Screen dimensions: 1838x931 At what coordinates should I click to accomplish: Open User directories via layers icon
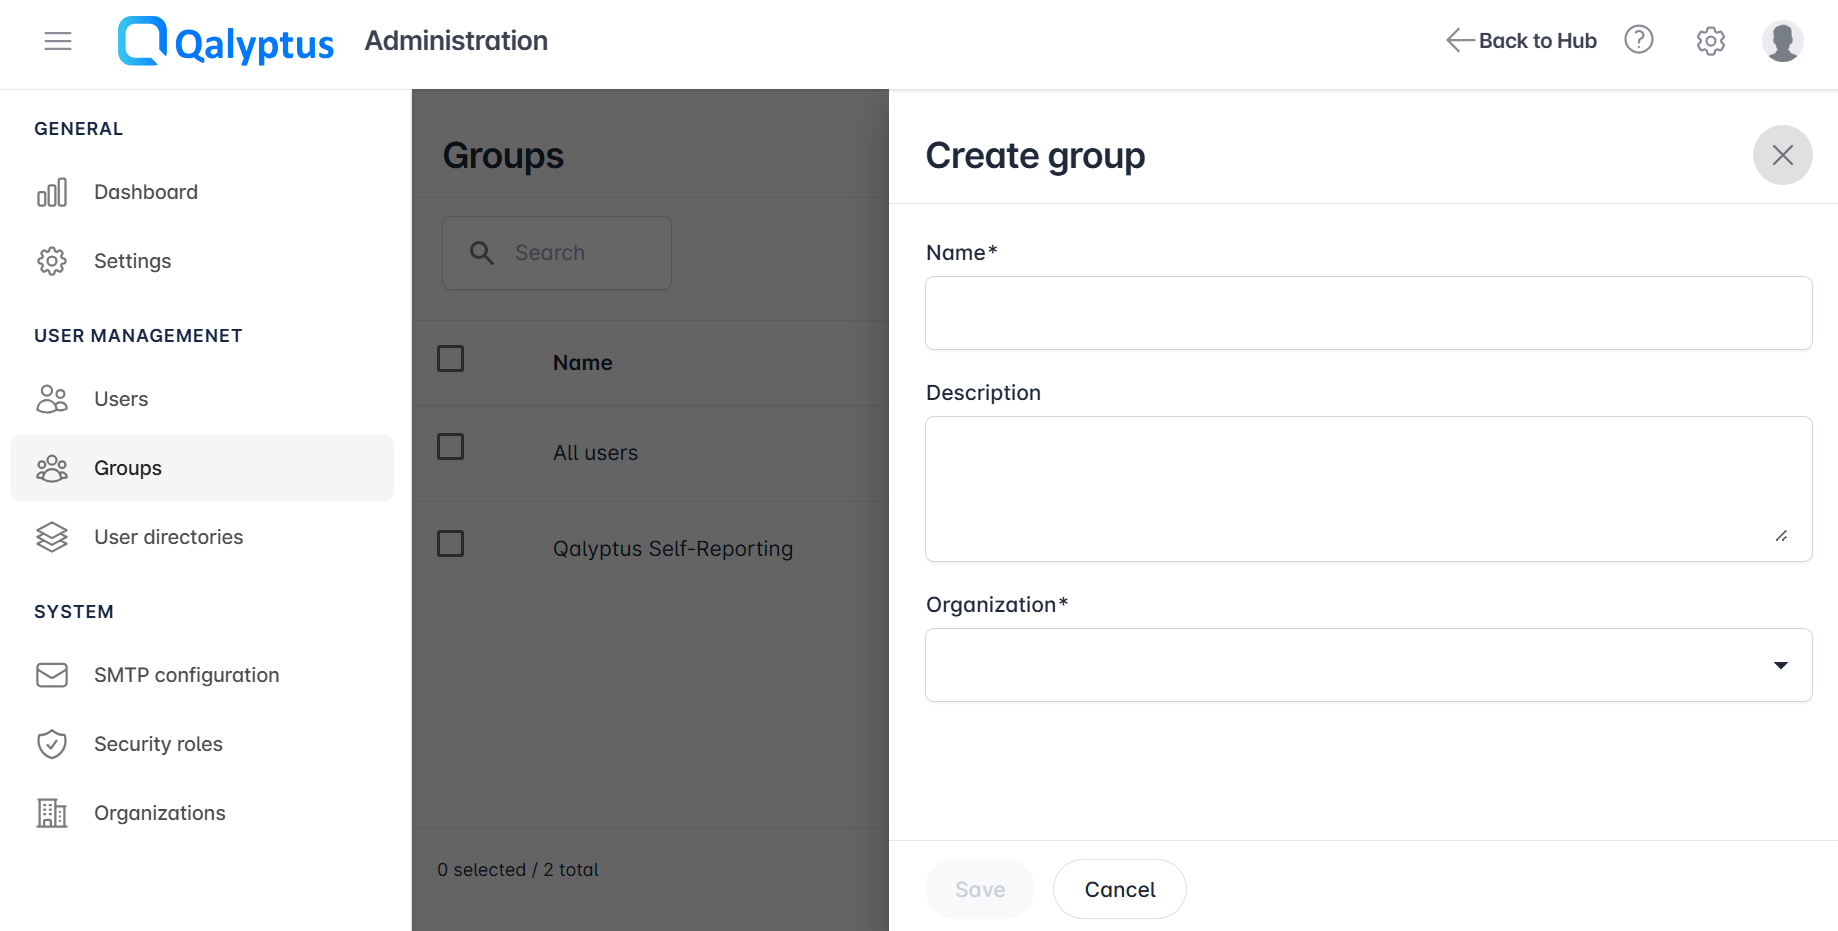pyautogui.click(x=52, y=537)
